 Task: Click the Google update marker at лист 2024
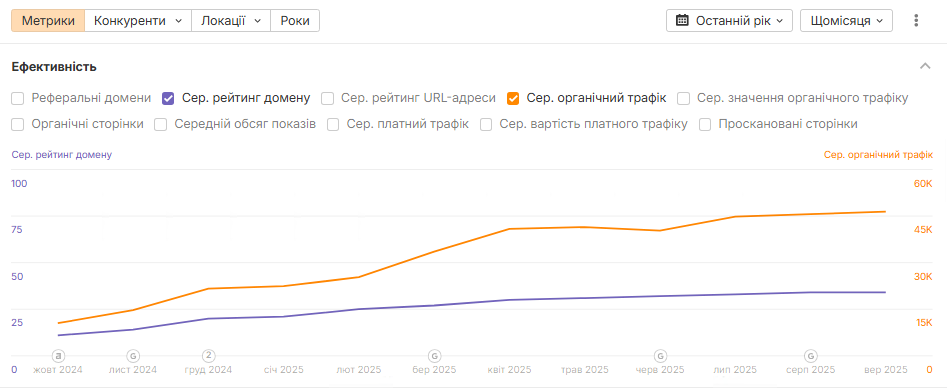pyautogui.click(x=133, y=355)
